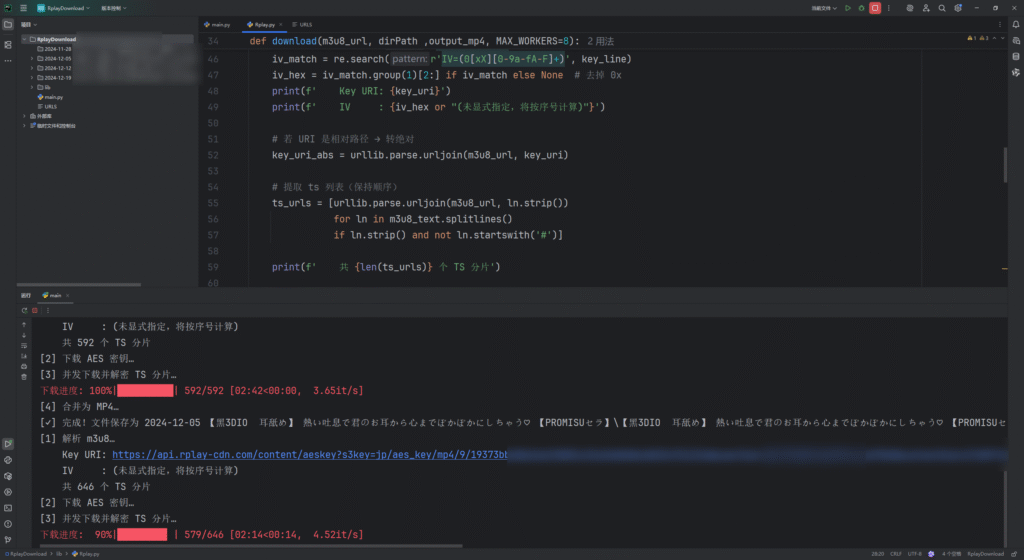Open Services tool window
Screen dimensions: 1024x560
tap(8, 492)
